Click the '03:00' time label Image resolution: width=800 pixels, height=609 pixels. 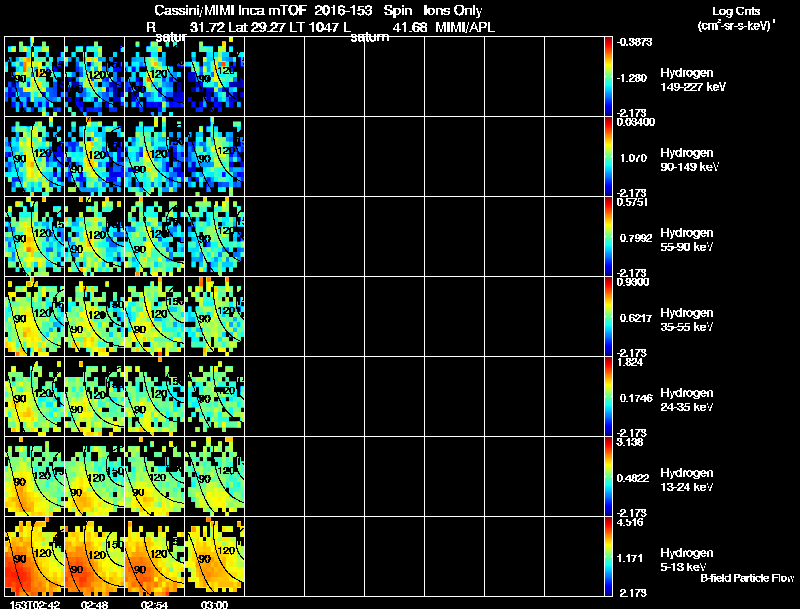click(x=214, y=604)
